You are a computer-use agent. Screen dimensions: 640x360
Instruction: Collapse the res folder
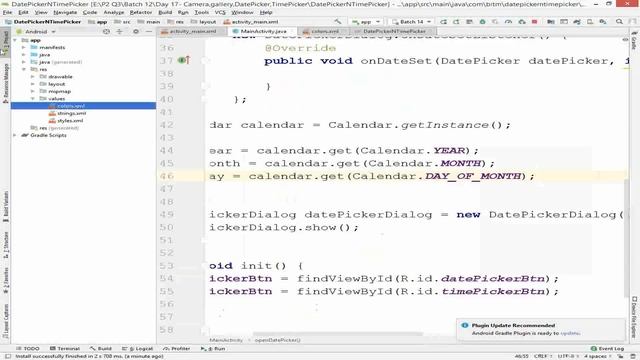(24, 69)
